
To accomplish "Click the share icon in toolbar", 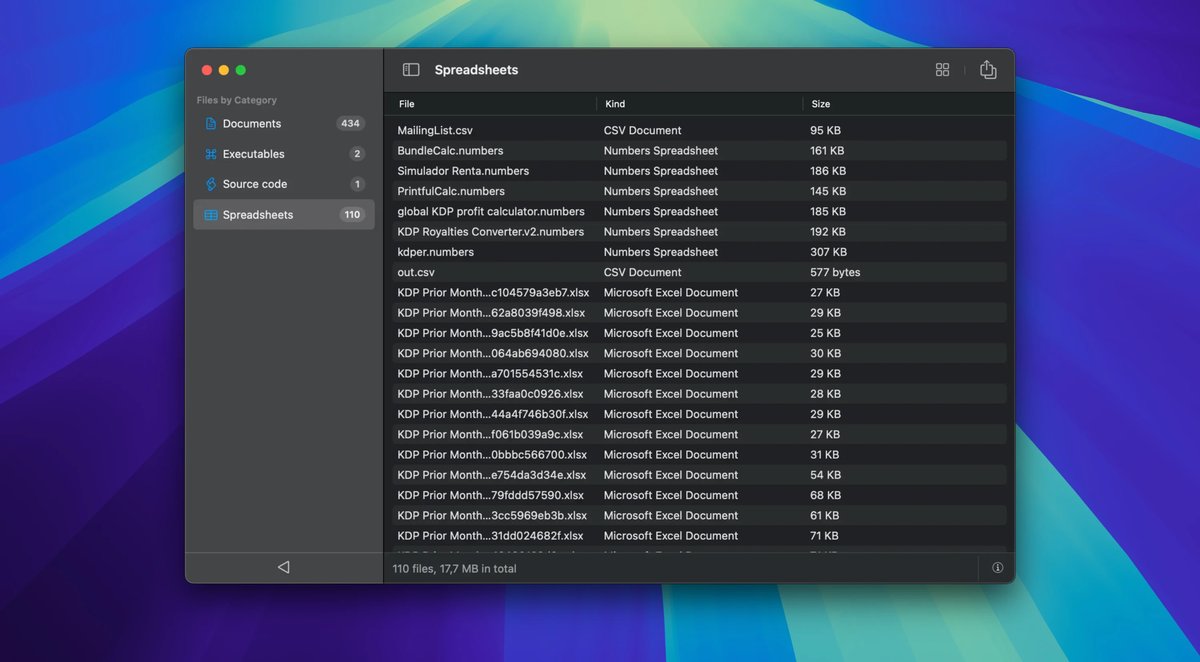I will [x=988, y=70].
